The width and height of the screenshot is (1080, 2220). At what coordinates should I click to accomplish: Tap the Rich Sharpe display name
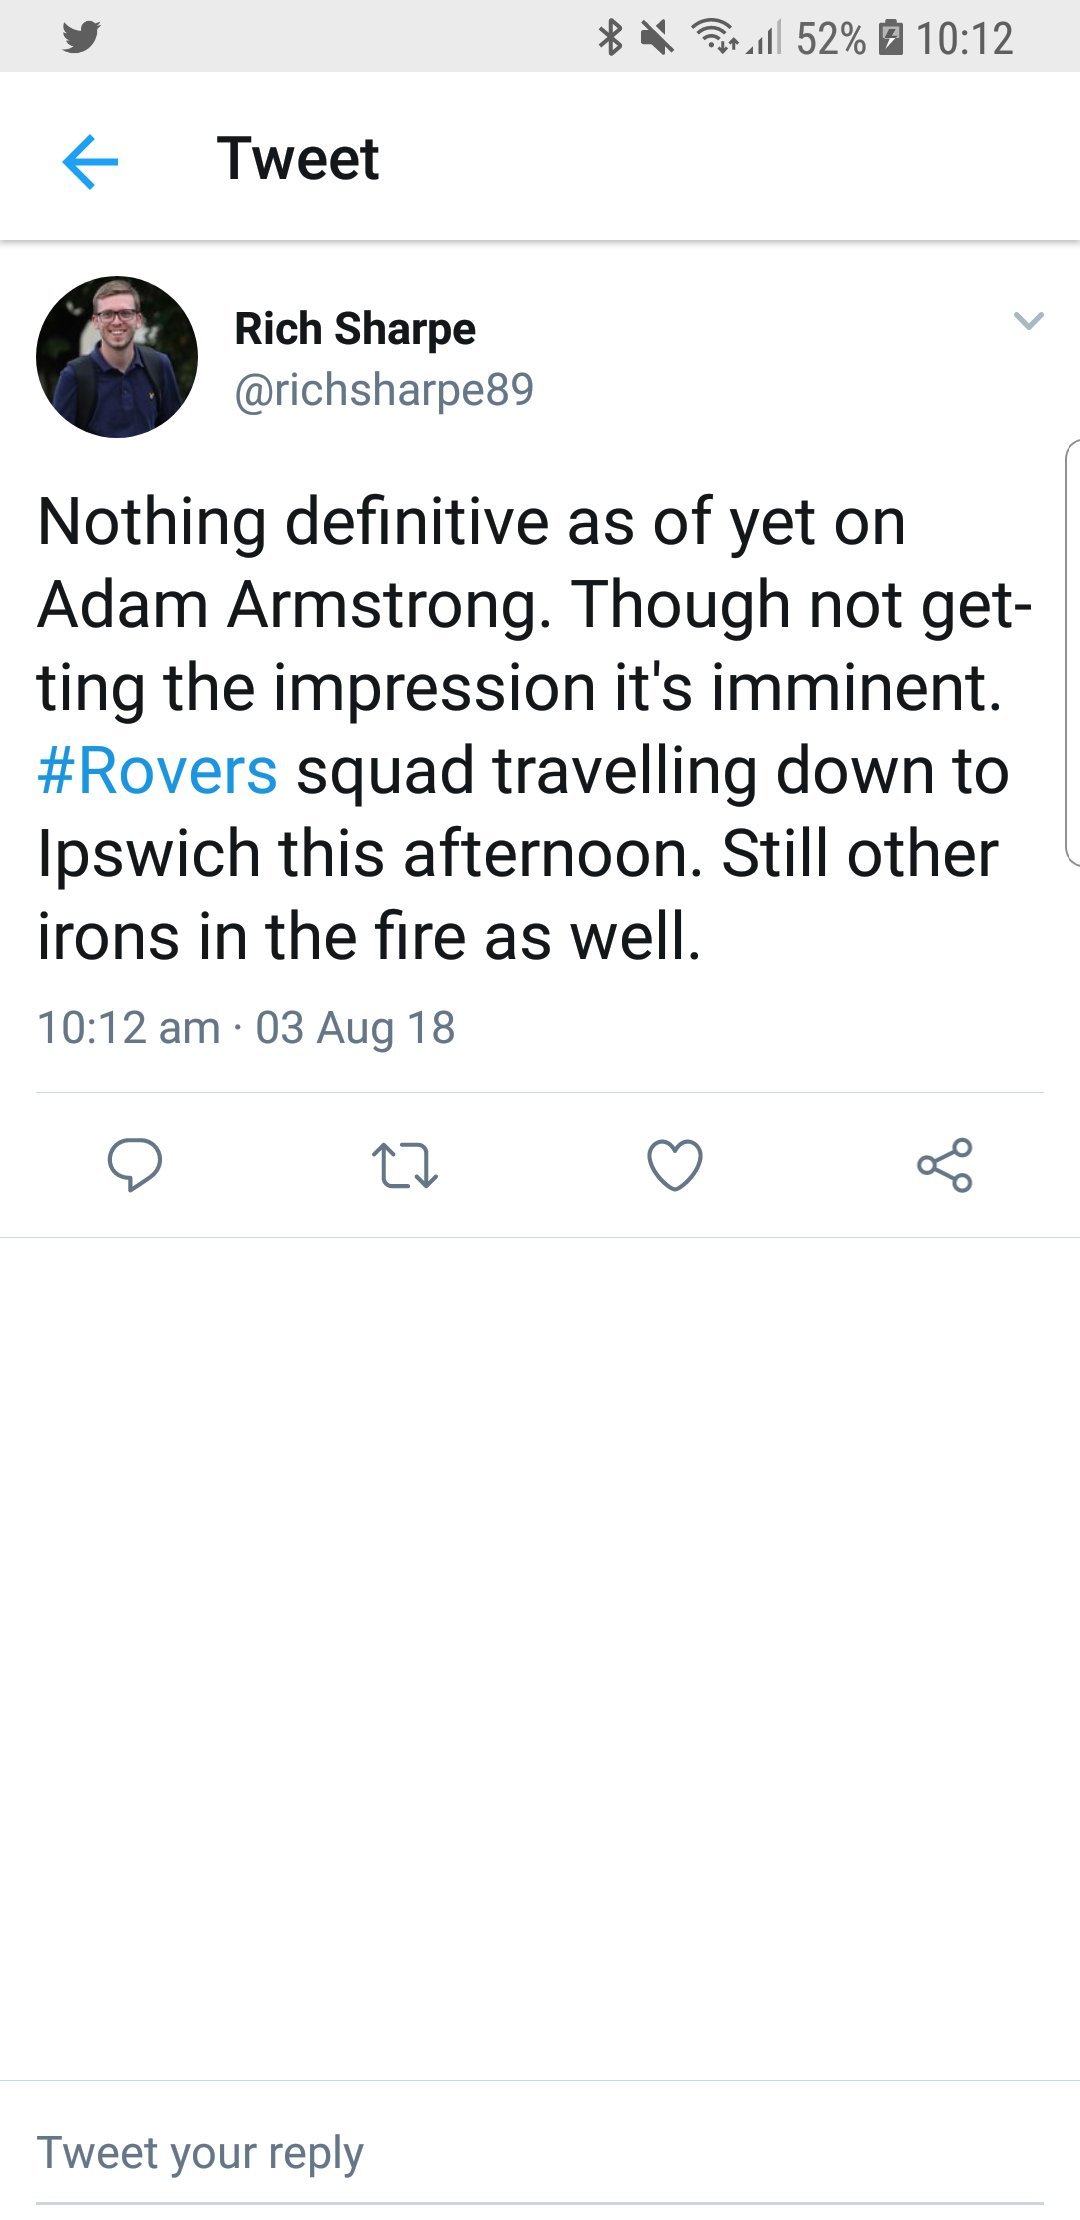355,329
